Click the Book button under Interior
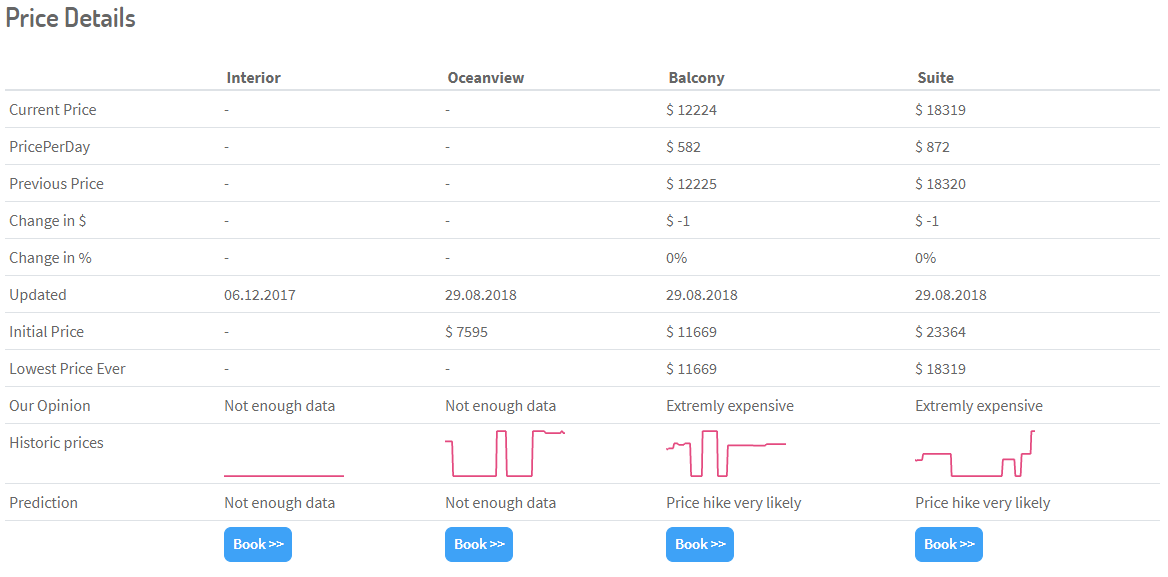This screenshot has width=1168, height=577. (x=258, y=544)
